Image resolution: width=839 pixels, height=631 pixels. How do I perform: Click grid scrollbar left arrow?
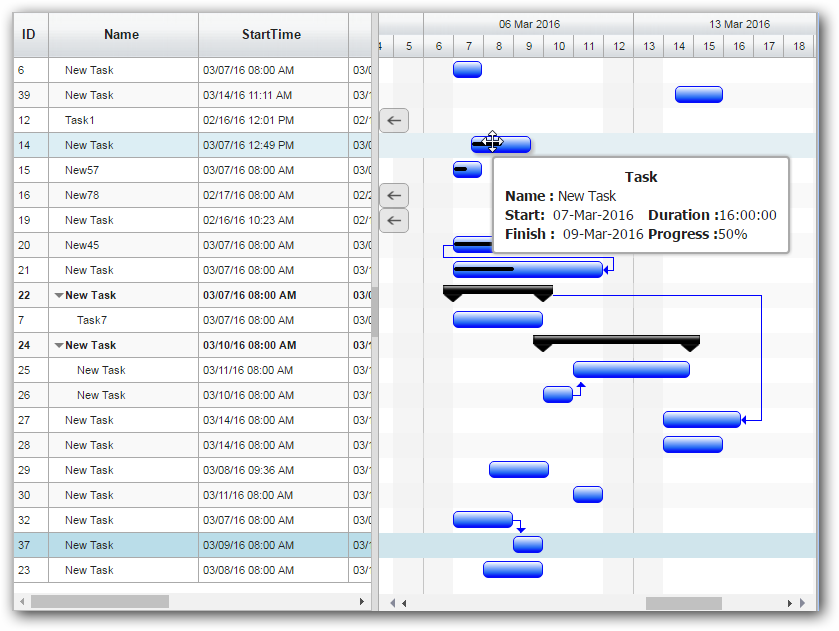(22, 602)
